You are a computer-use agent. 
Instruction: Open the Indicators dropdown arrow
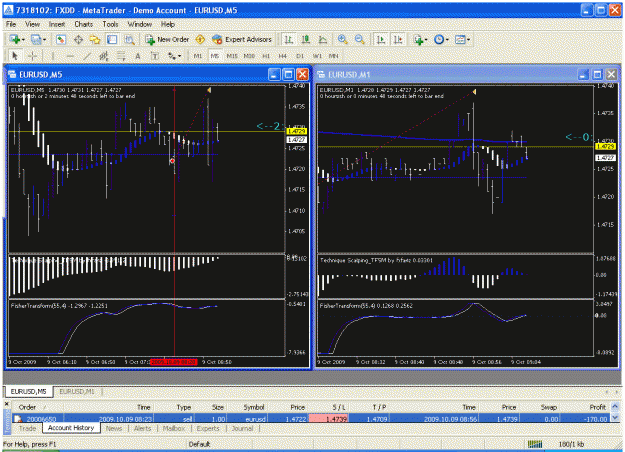click(426, 40)
